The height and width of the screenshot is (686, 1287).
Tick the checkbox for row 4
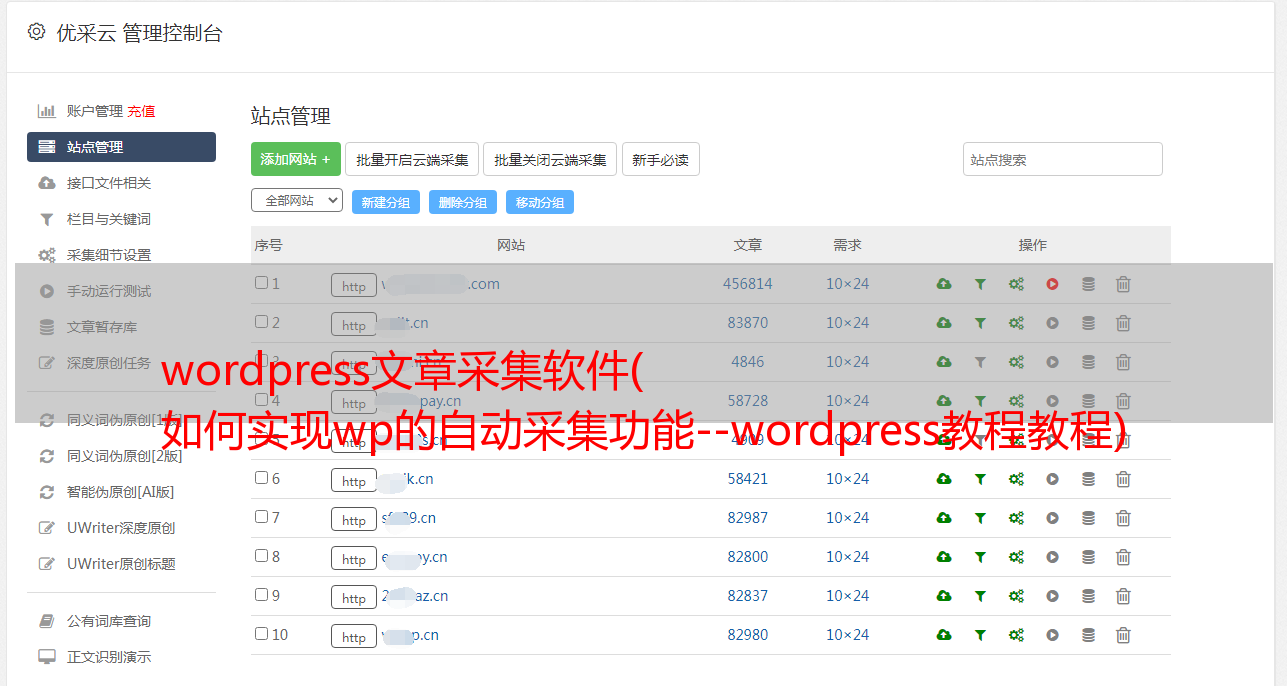[261, 400]
